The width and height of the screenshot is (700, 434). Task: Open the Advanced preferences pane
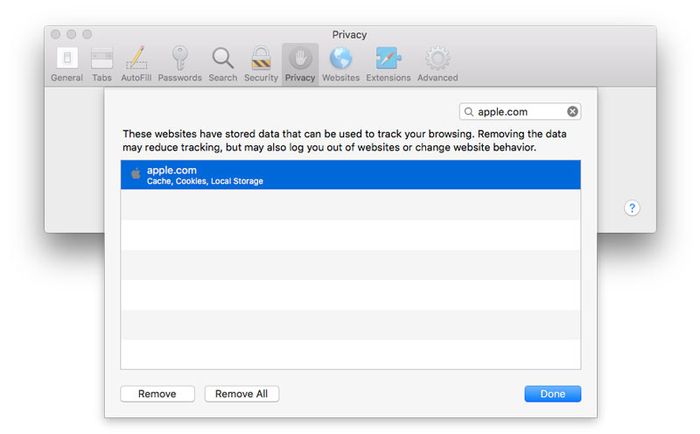coord(438,64)
